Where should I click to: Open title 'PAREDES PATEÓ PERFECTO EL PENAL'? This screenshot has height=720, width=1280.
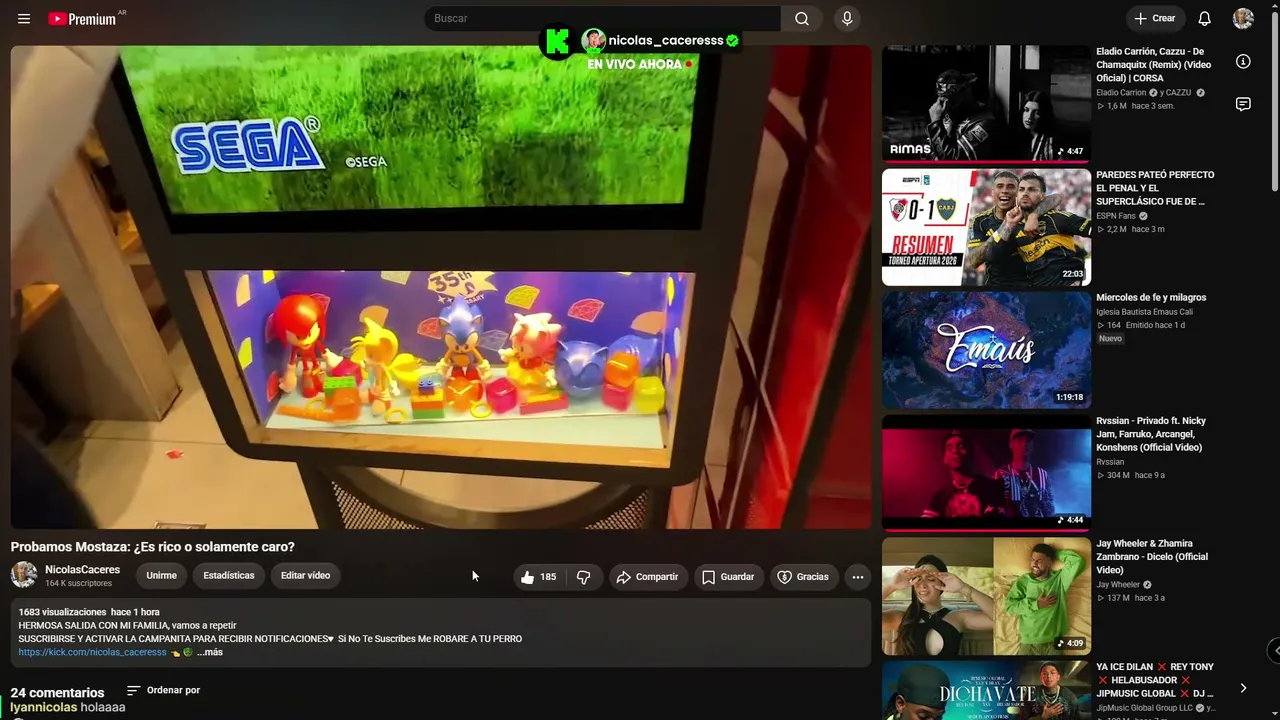[x=1155, y=188]
